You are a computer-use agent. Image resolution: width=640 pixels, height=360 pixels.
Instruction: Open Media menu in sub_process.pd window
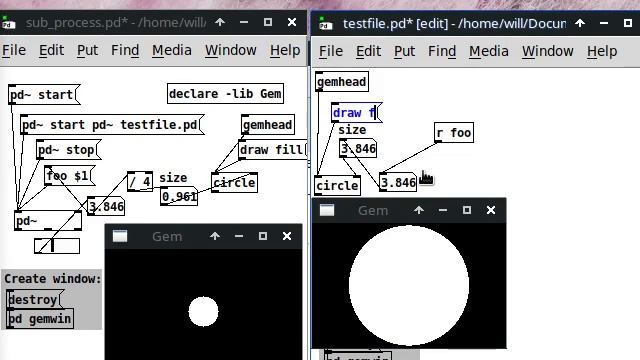tap(172, 50)
